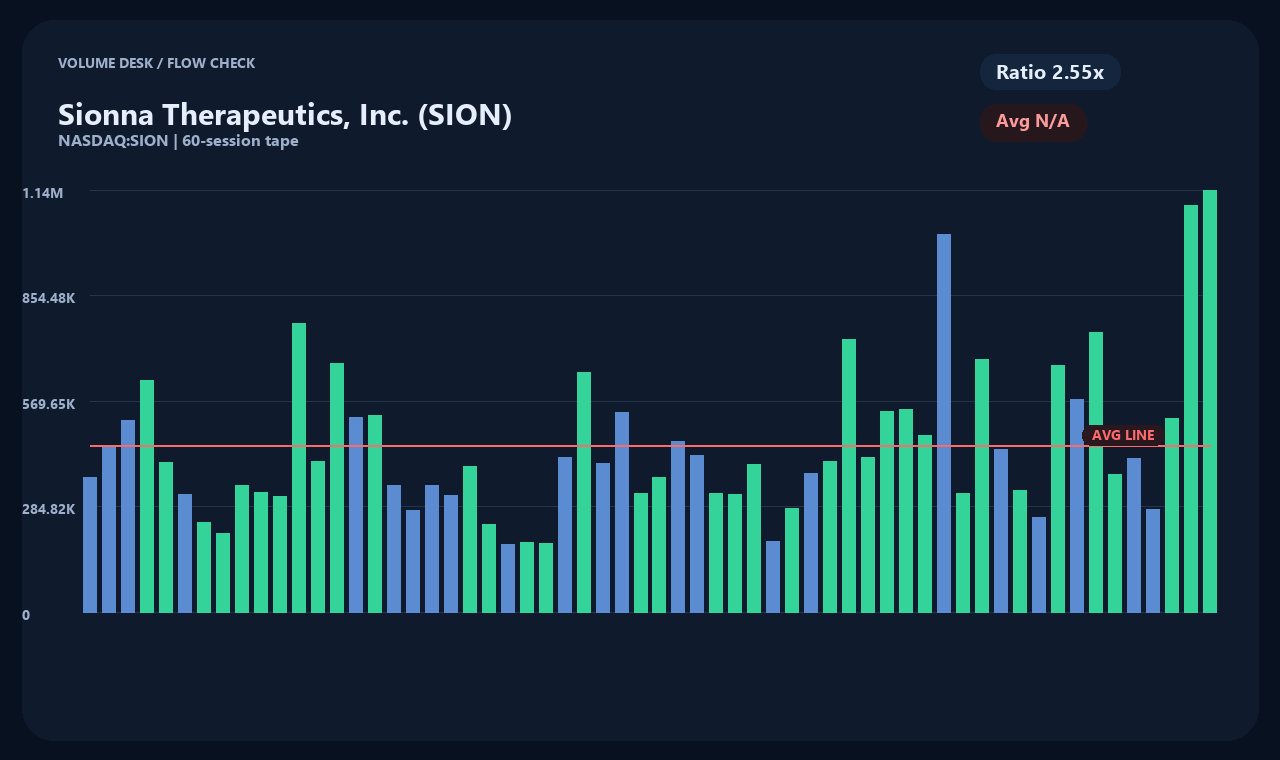The height and width of the screenshot is (760, 1280).
Task: Click the 0 y-axis label
Action: [x=26, y=615]
